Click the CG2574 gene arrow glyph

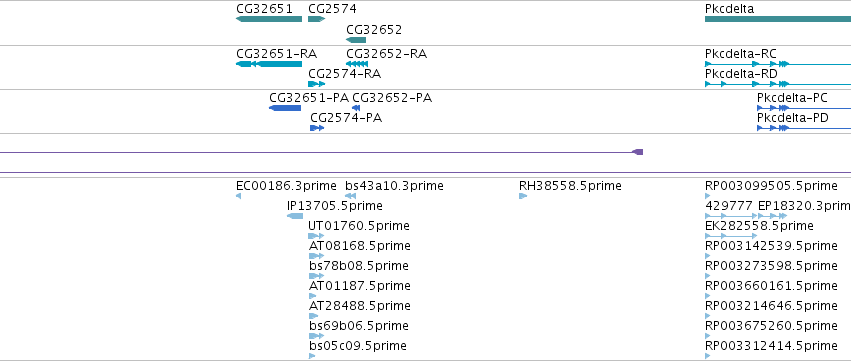(316, 19)
